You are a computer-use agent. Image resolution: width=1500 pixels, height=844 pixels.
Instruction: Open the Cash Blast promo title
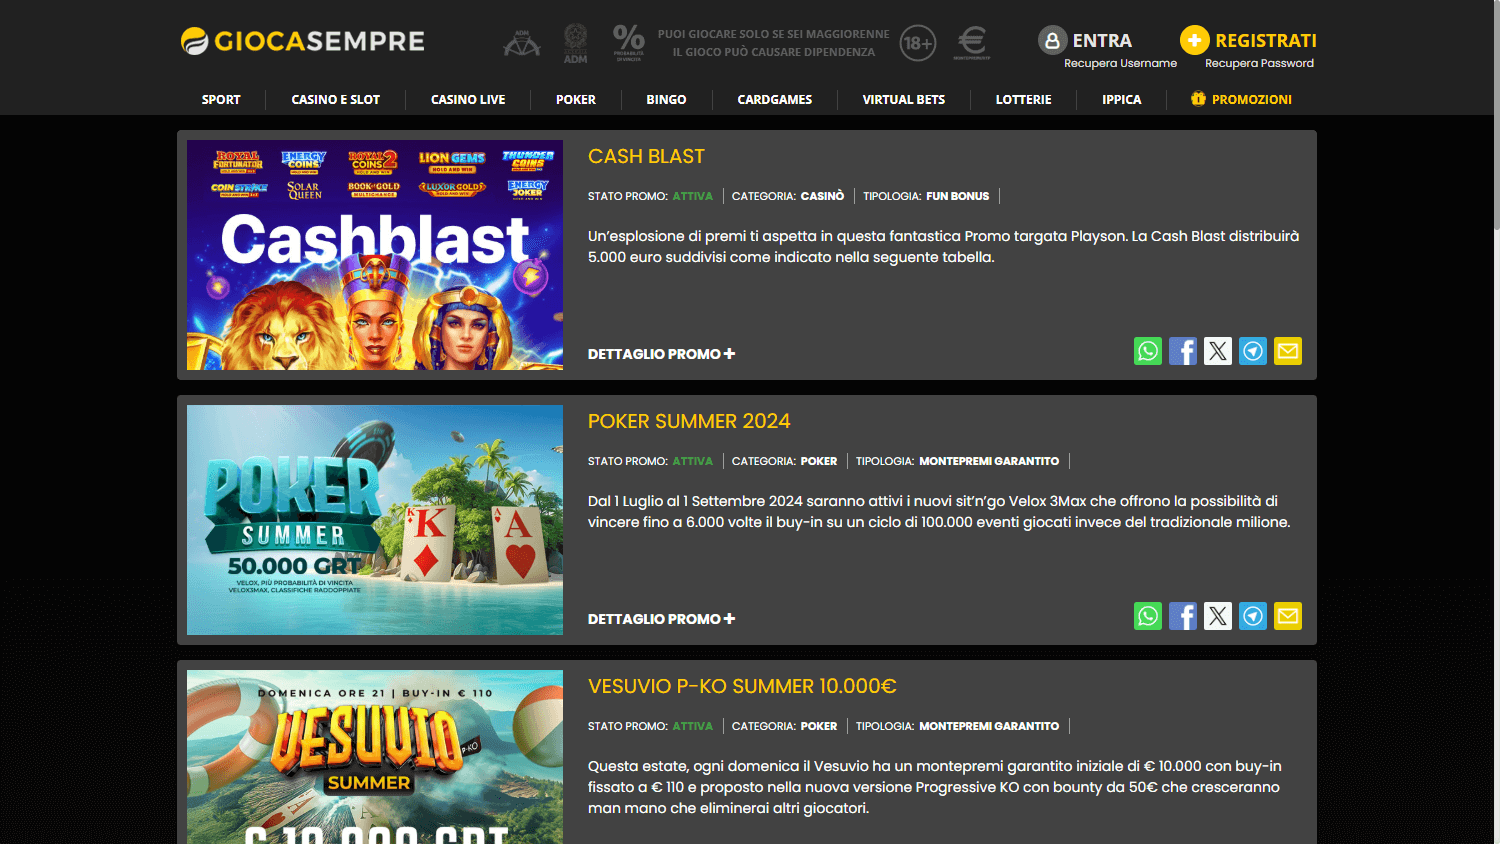(x=646, y=156)
